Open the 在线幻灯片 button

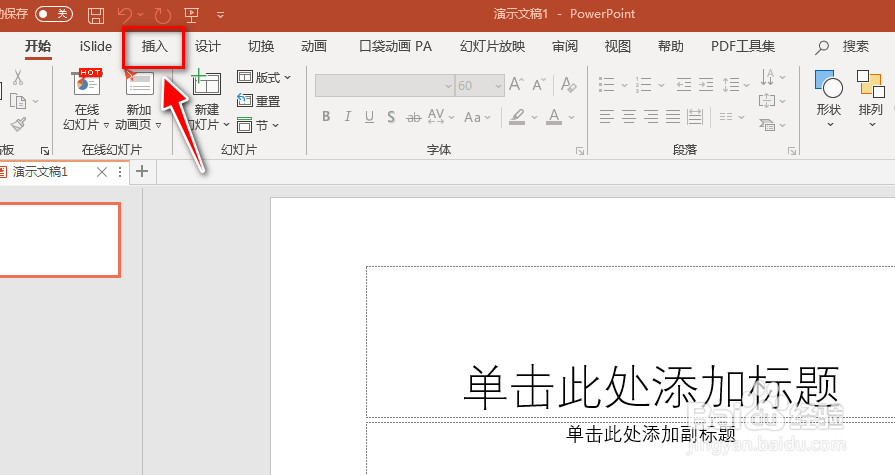pyautogui.click(x=86, y=100)
